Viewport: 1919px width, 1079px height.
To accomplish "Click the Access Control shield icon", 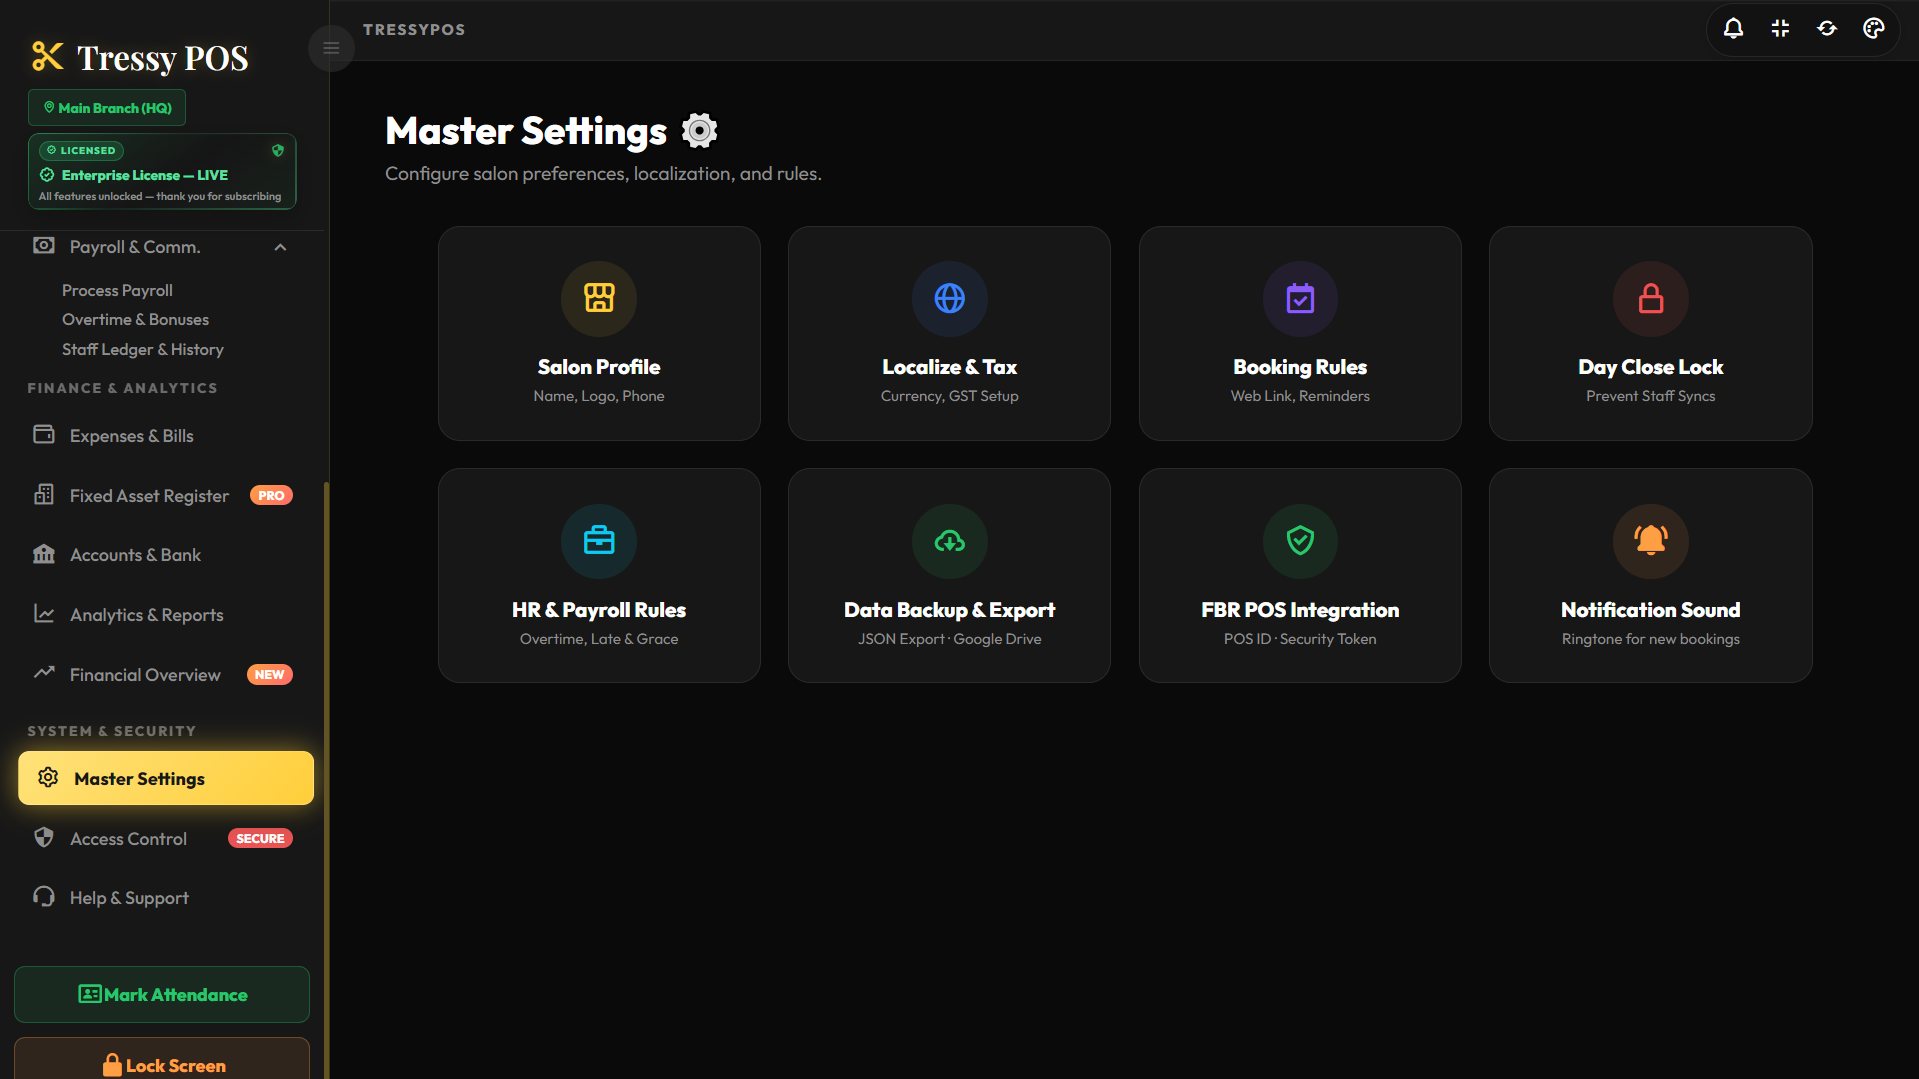I will click(x=44, y=838).
